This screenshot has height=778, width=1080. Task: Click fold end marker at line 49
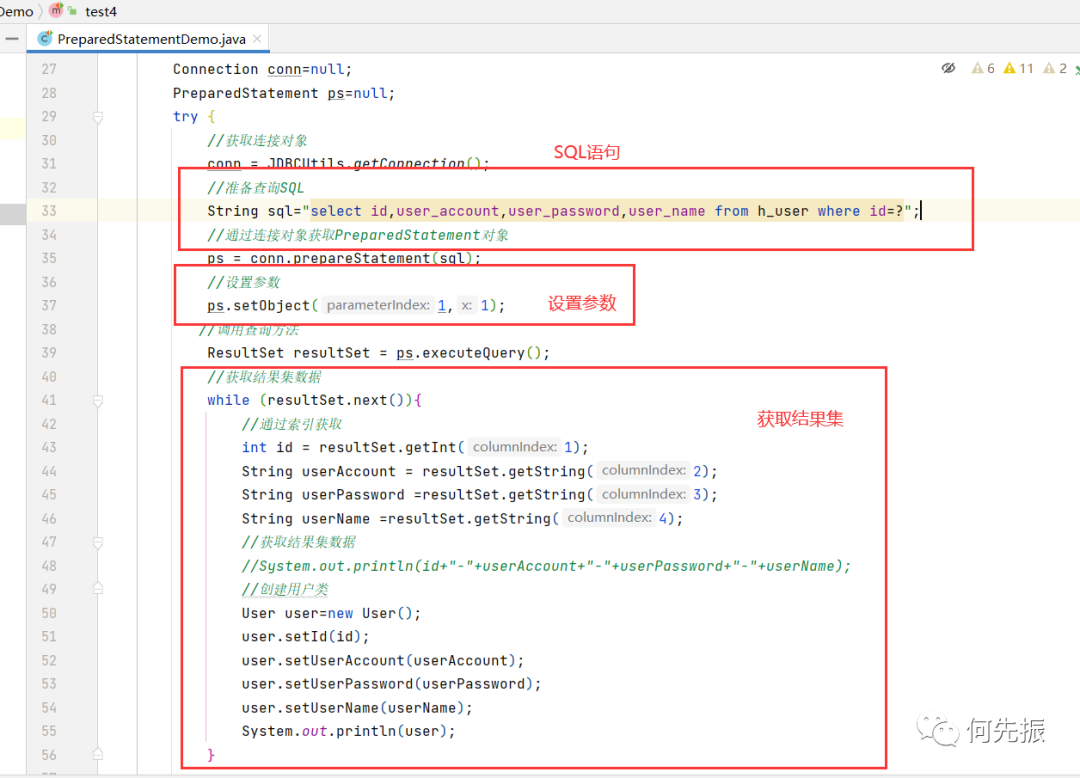[x=98, y=589]
